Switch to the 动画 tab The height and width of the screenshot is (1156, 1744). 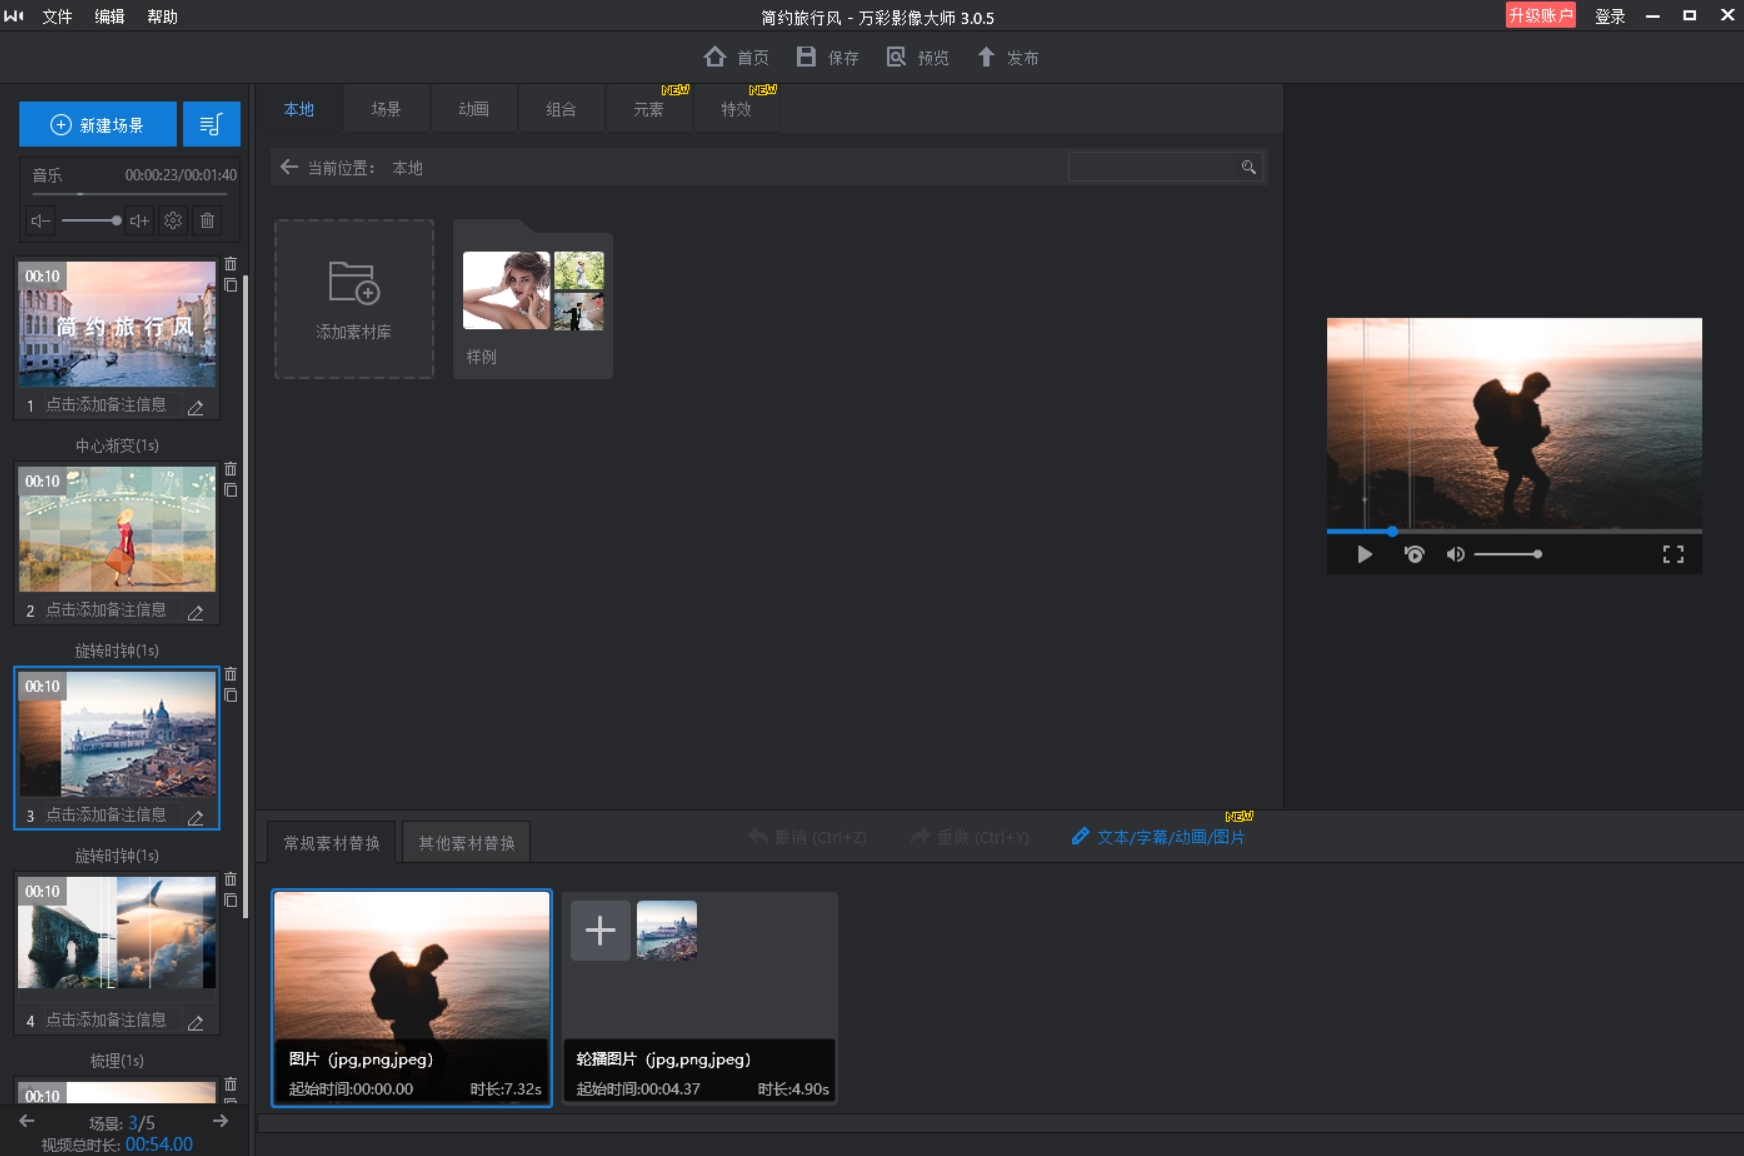(x=474, y=109)
